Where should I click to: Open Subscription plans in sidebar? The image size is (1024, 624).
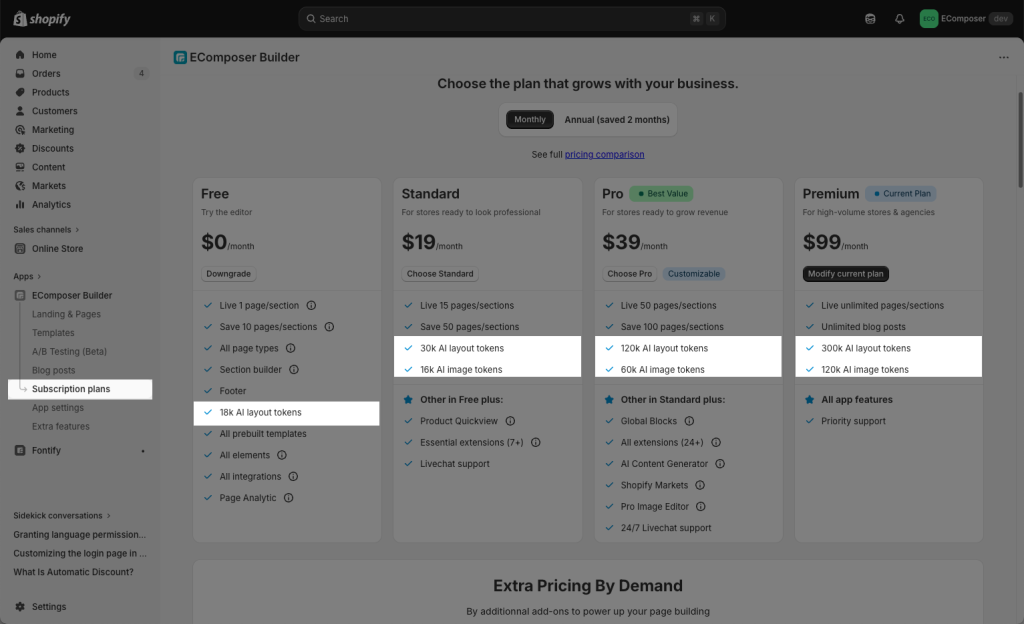(x=71, y=389)
